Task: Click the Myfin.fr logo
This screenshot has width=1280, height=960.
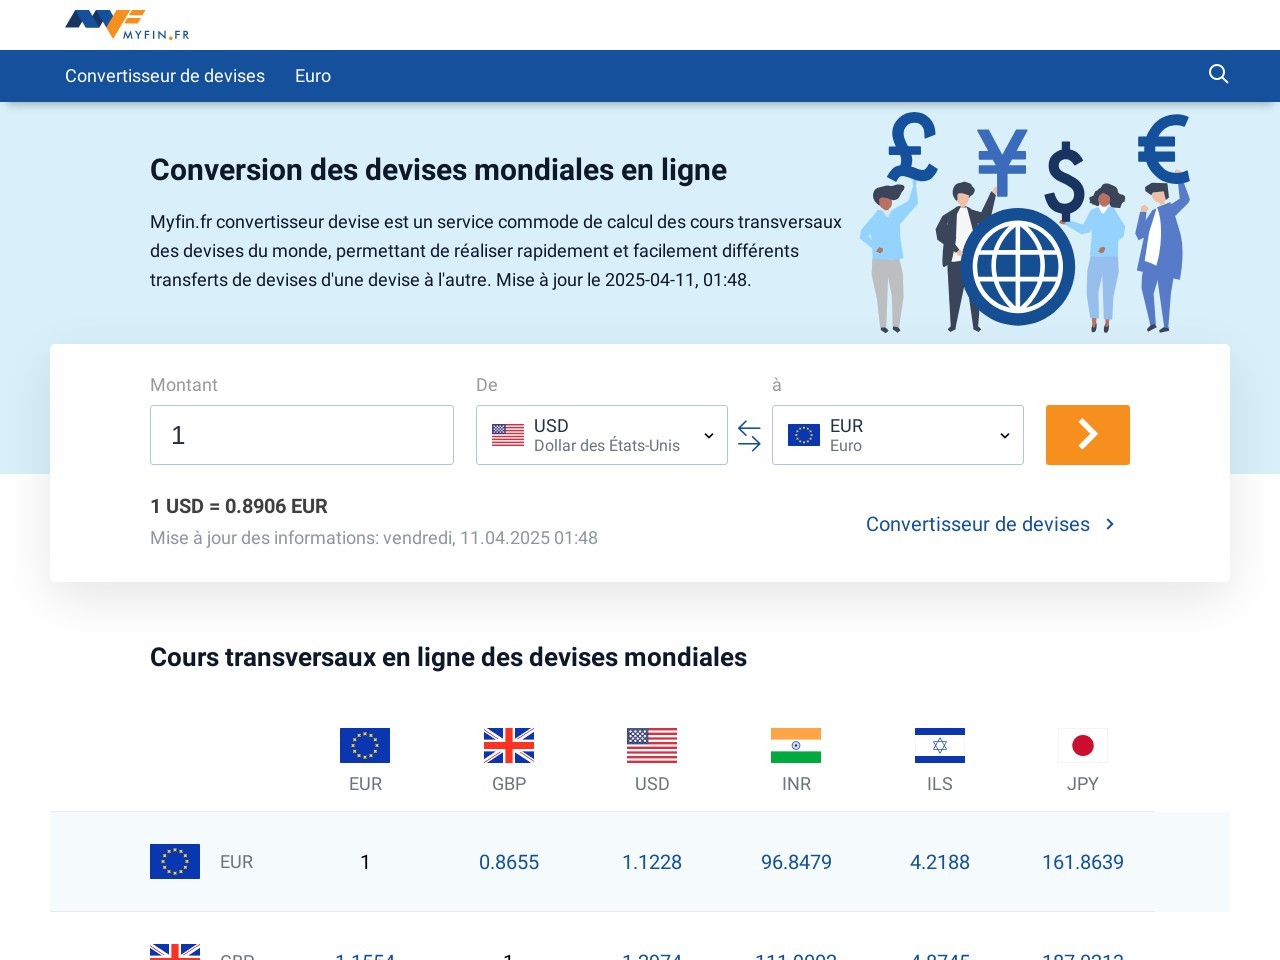Action: coord(127,25)
